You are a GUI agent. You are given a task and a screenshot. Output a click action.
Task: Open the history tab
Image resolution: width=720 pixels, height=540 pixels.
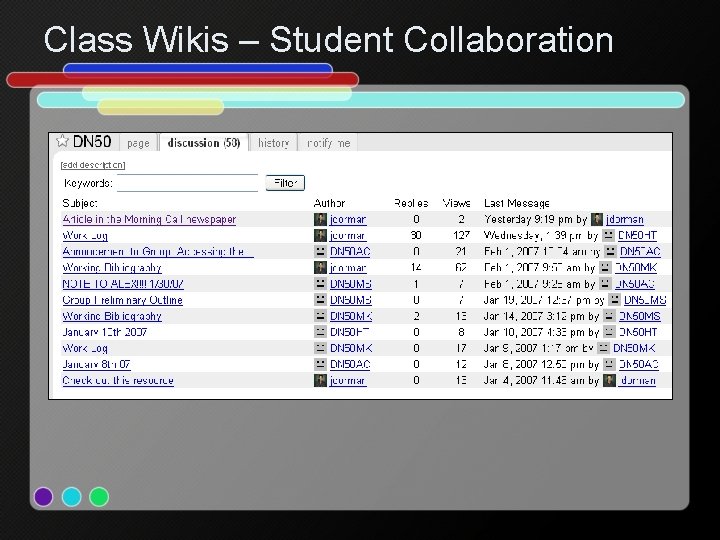(274, 143)
